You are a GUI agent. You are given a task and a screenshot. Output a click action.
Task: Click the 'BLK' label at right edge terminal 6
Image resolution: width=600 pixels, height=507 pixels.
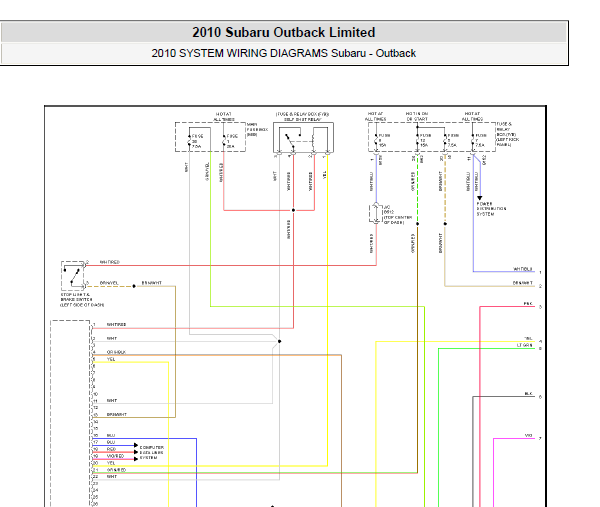(528, 394)
